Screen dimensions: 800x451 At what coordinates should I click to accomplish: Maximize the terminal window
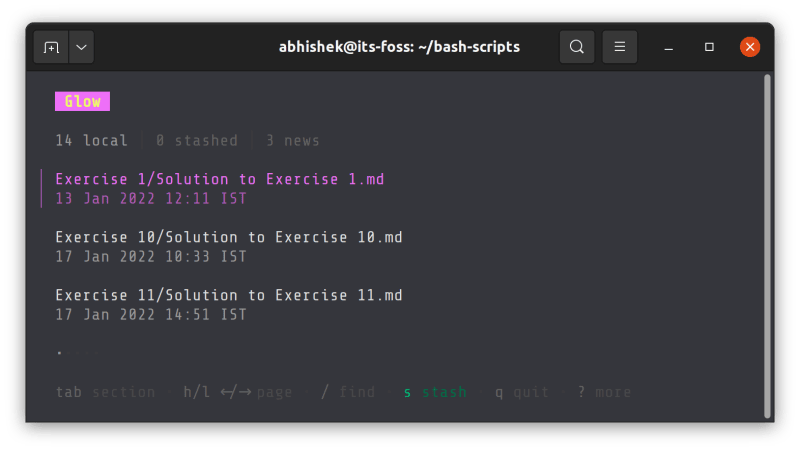709,47
